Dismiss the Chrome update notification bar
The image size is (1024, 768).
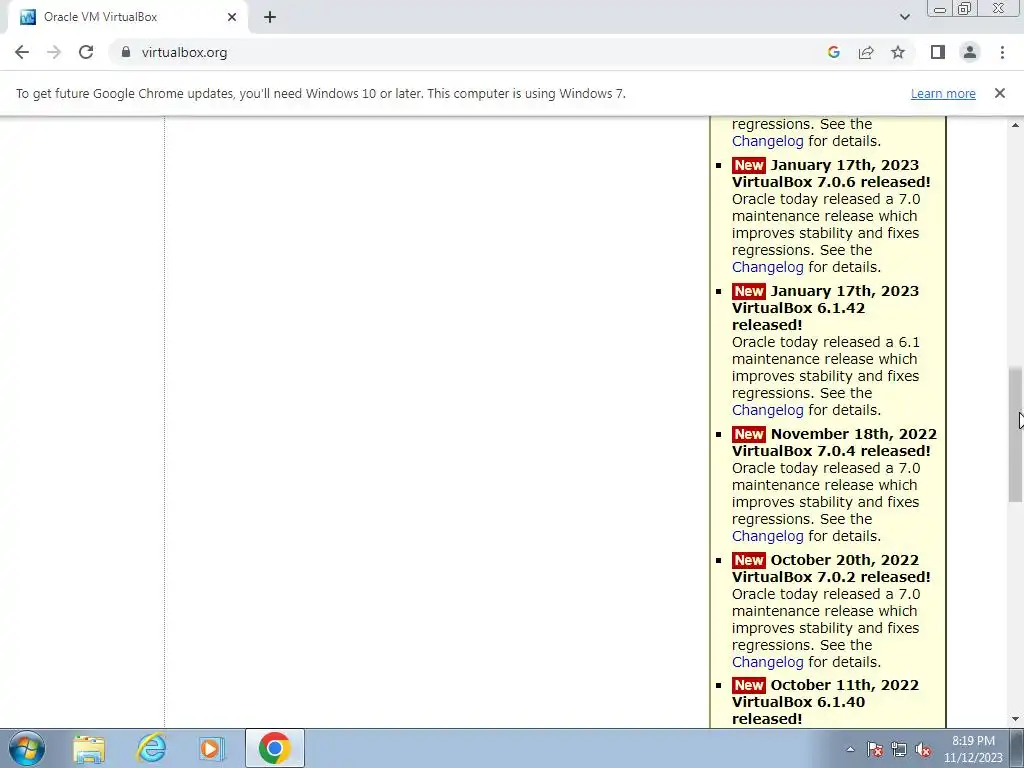point(1000,93)
